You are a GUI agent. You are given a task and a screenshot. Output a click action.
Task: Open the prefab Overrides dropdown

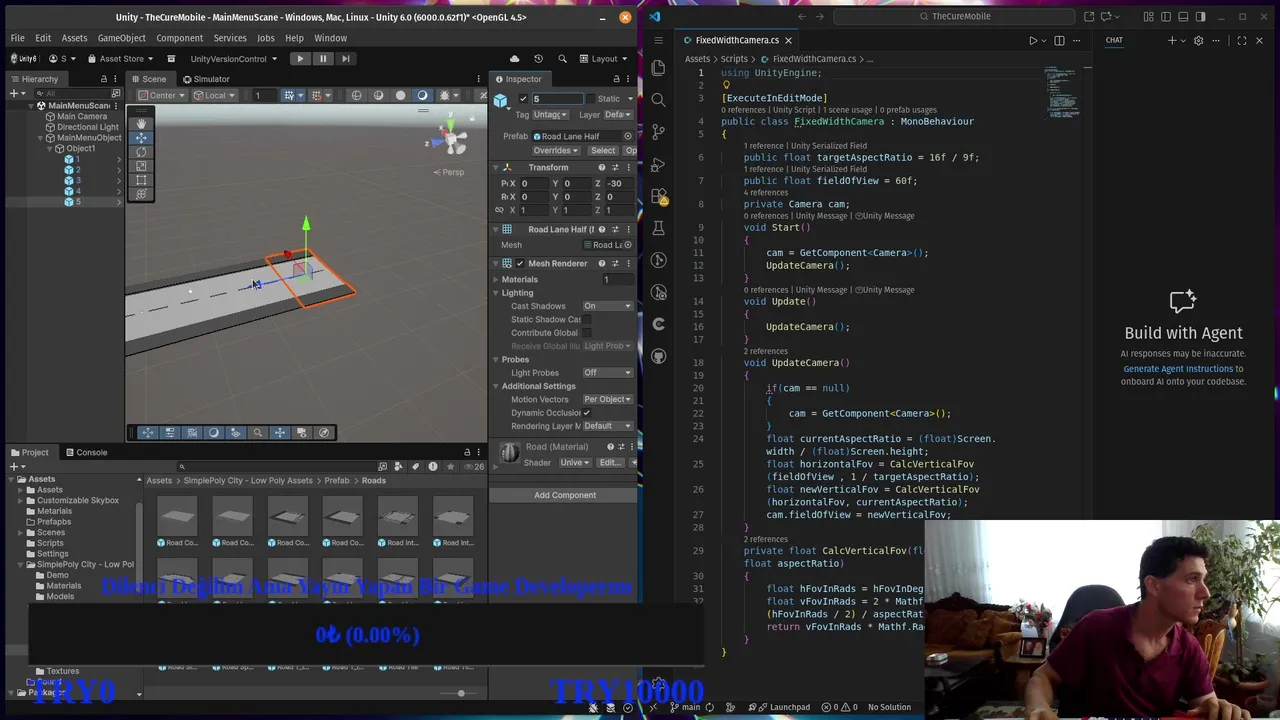point(555,151)
